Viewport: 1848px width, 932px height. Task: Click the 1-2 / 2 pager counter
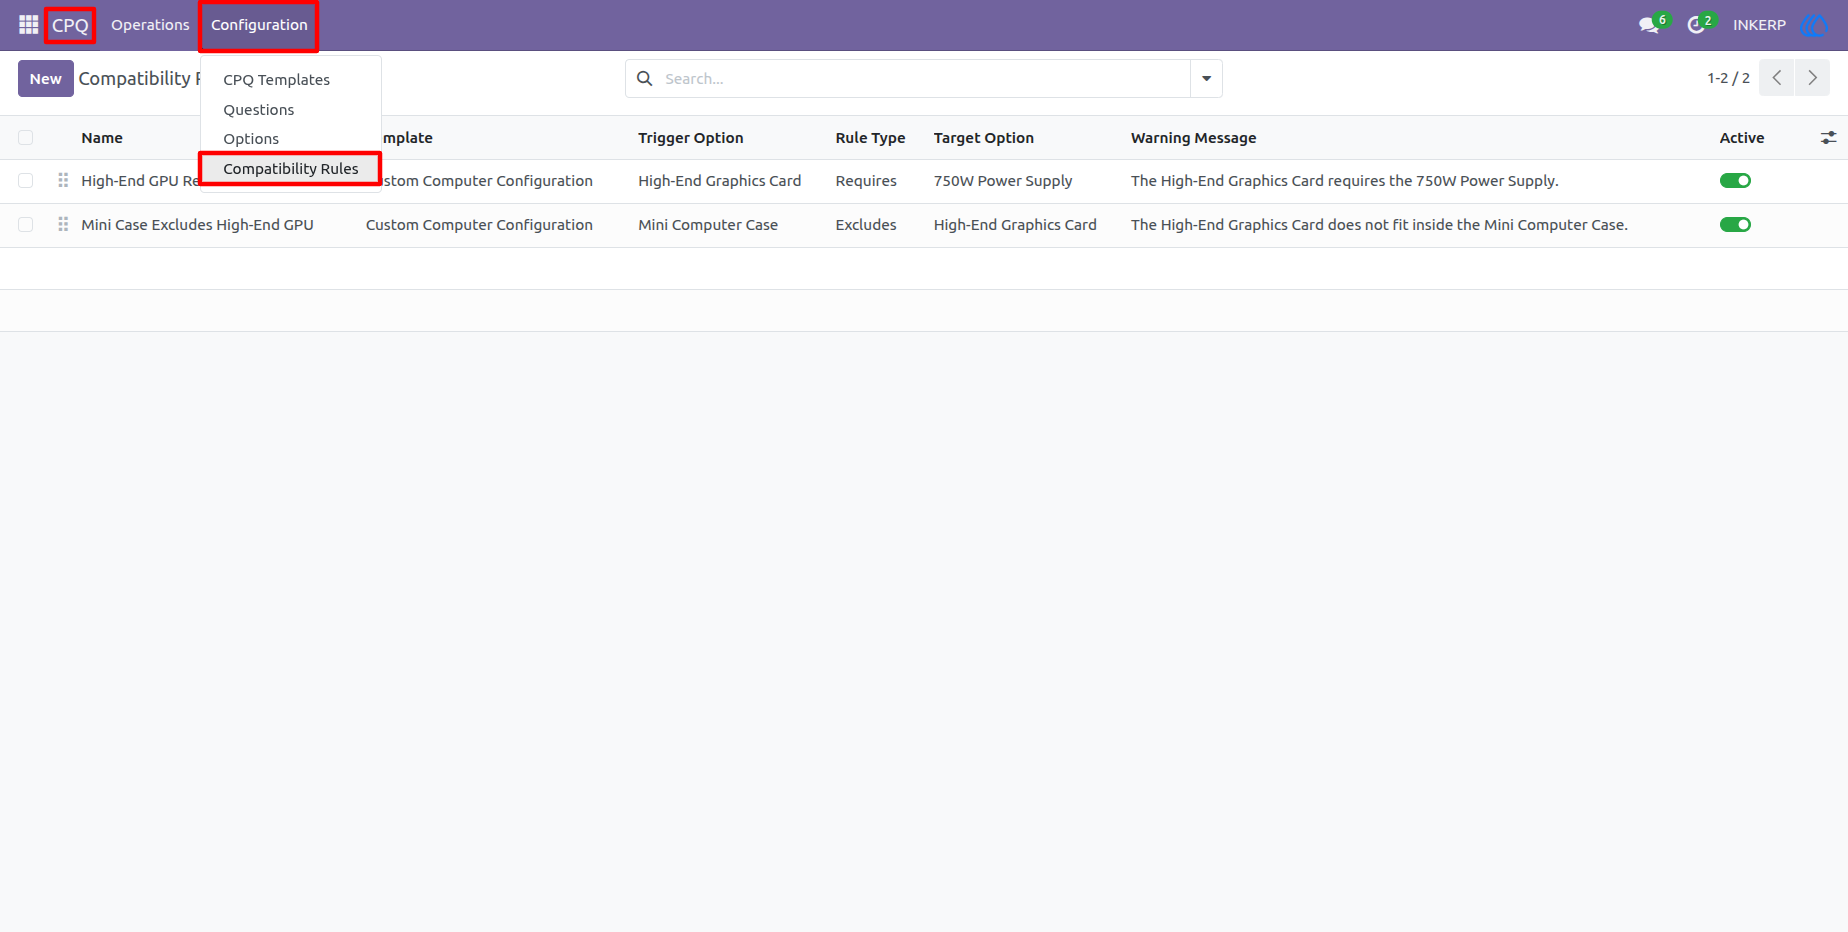click(1728, 78)
